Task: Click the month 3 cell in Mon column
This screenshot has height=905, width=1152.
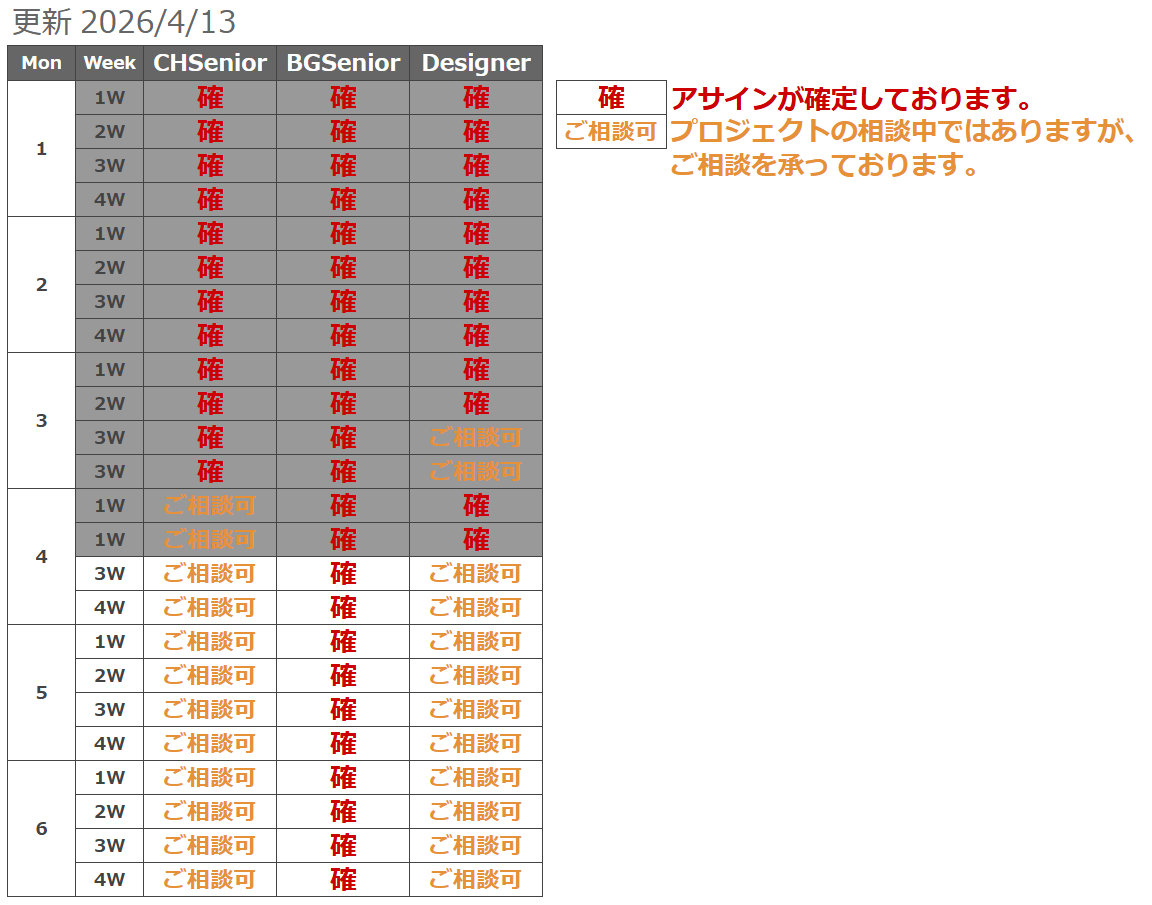Action: tap(41, 421)
